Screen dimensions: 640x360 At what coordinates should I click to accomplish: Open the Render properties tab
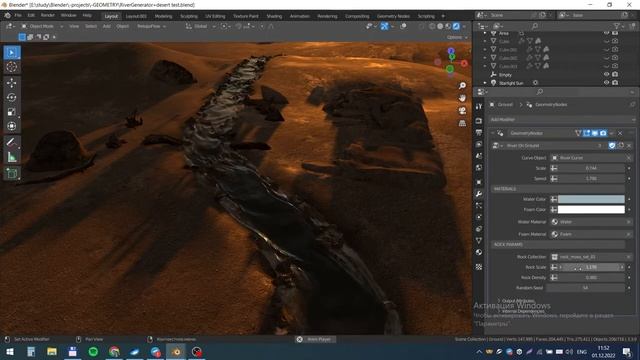[479, 121]
